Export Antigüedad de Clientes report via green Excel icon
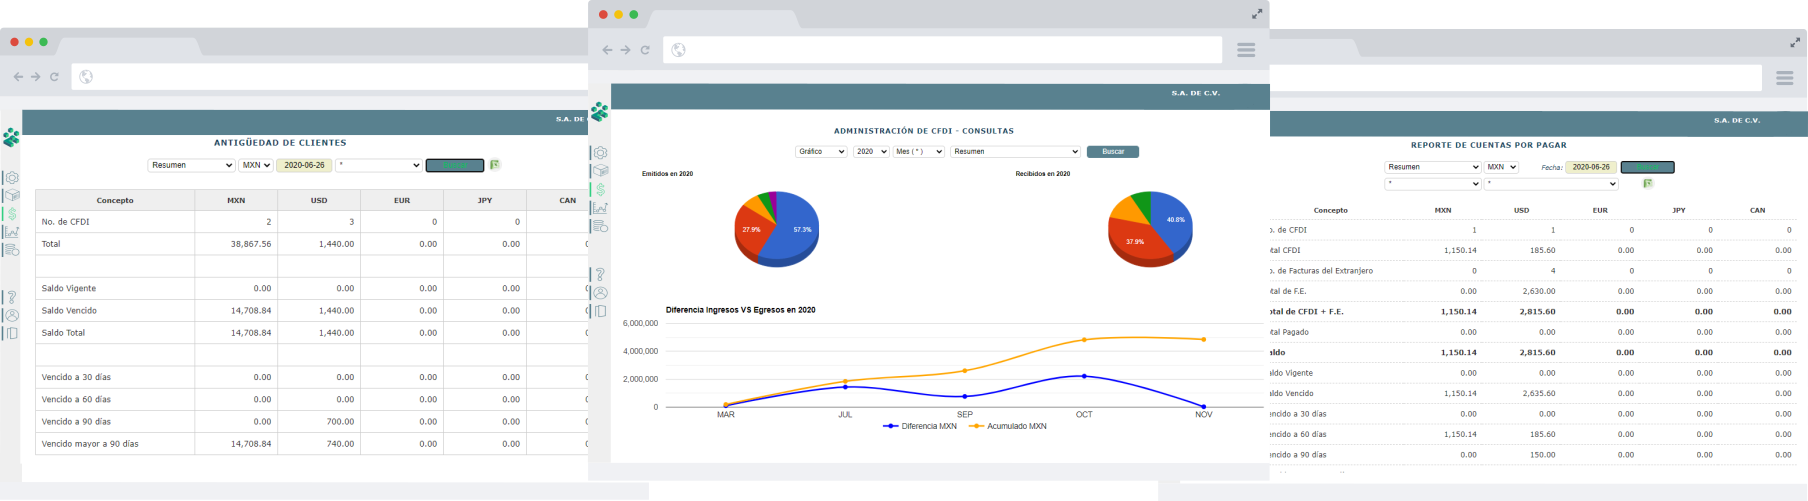The image size is (1808, 501). tap(495, 165)
